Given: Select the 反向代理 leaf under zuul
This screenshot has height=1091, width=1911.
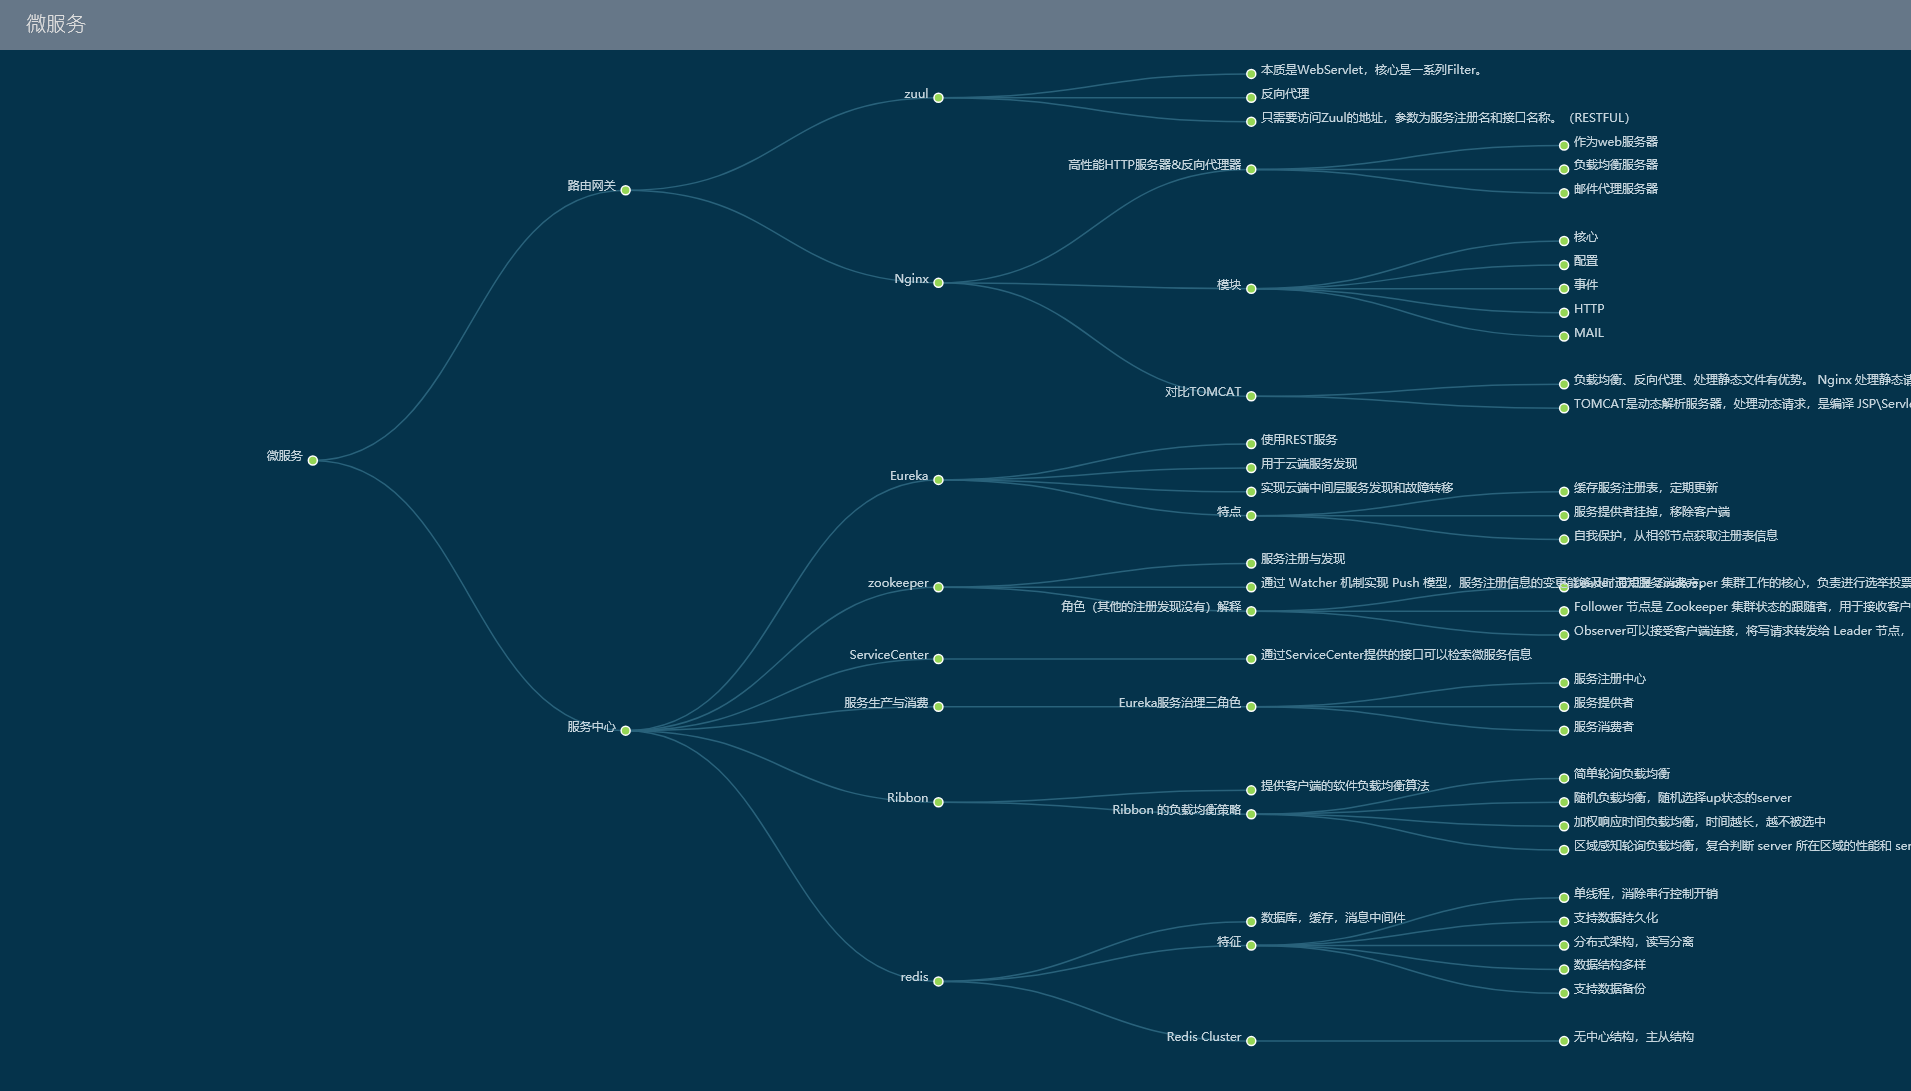Looking at the screenshot, I should click(1251, 98).
